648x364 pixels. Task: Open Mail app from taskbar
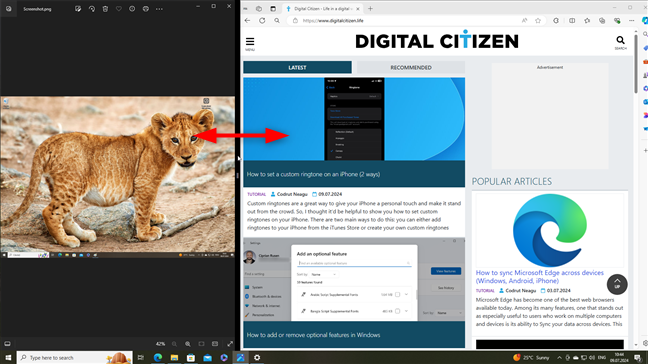pyautogui.click(x=207, y=357)
